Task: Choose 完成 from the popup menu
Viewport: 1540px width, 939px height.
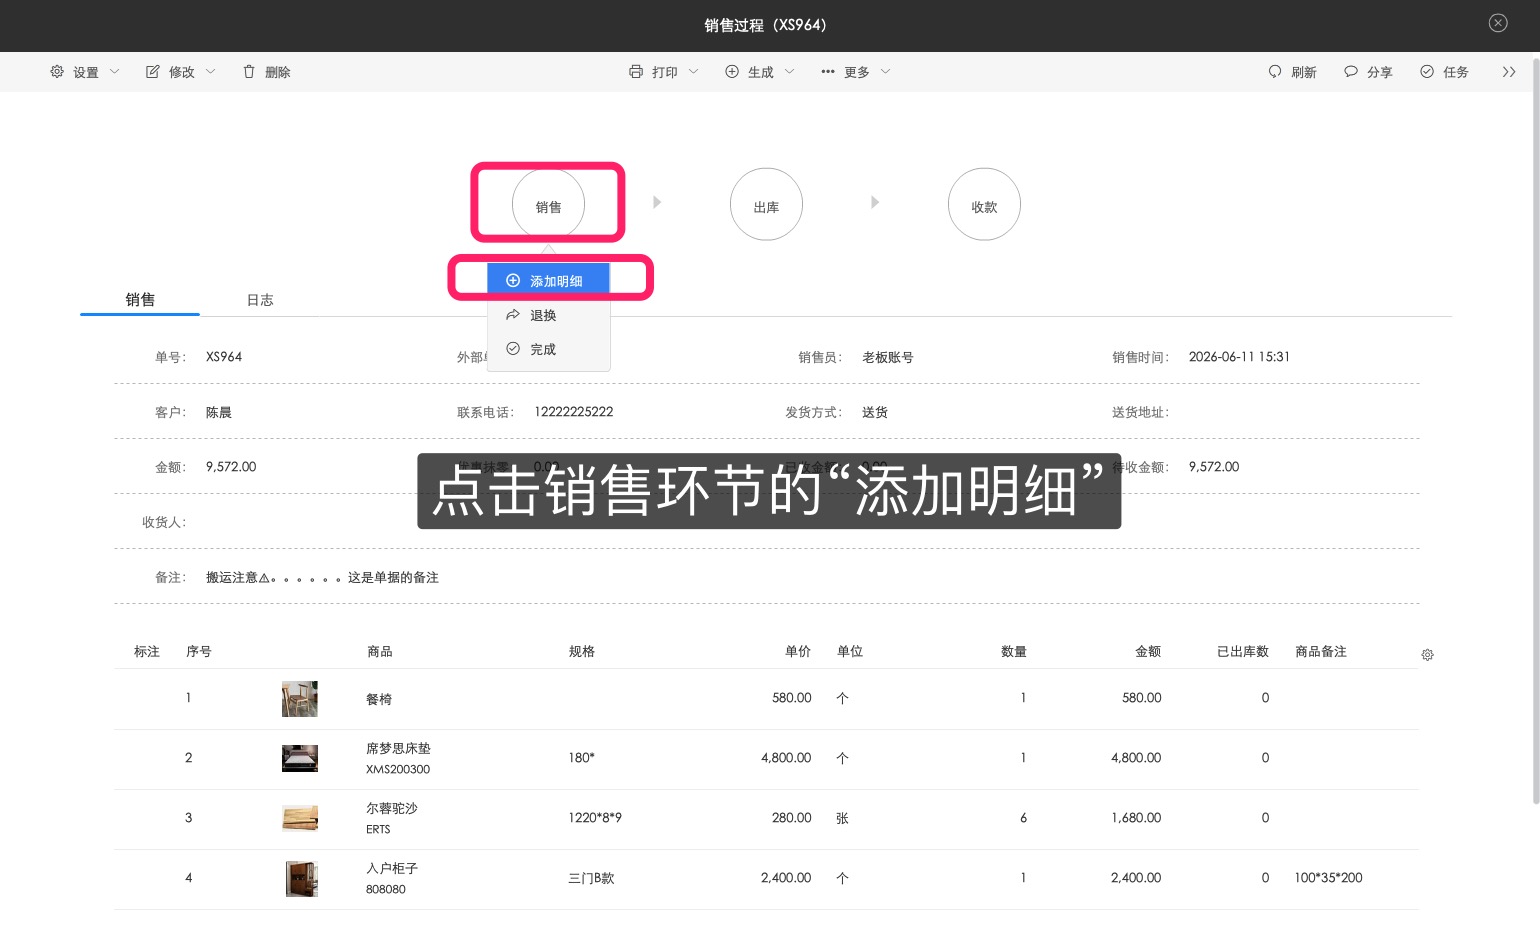Action: (548, 349)
